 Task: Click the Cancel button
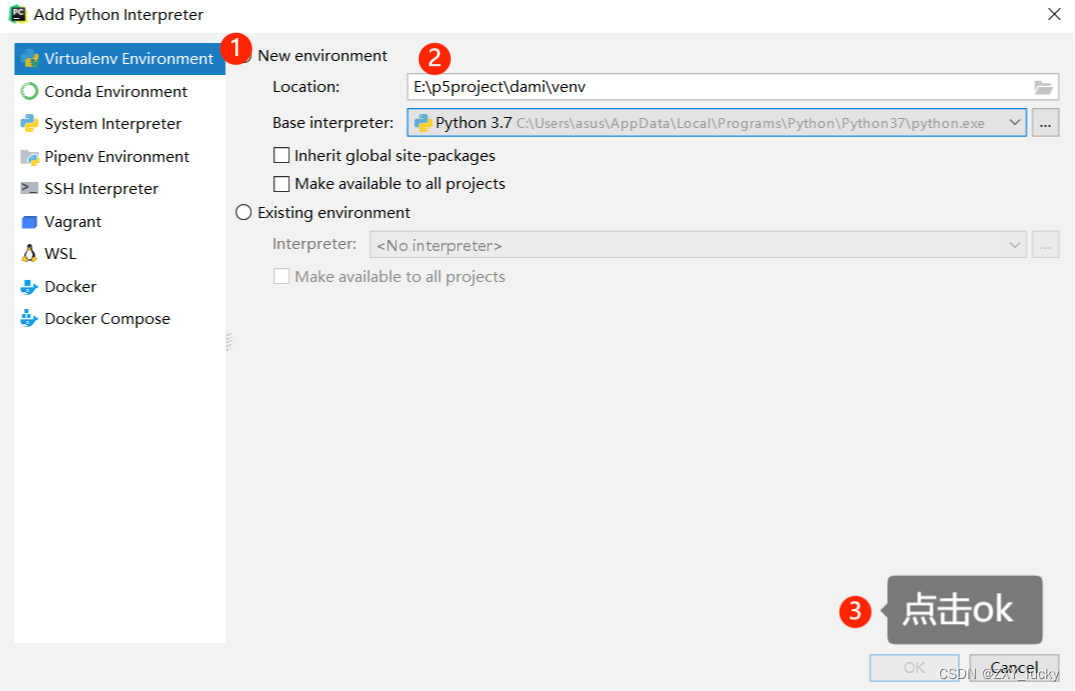tap(1014, 668)
